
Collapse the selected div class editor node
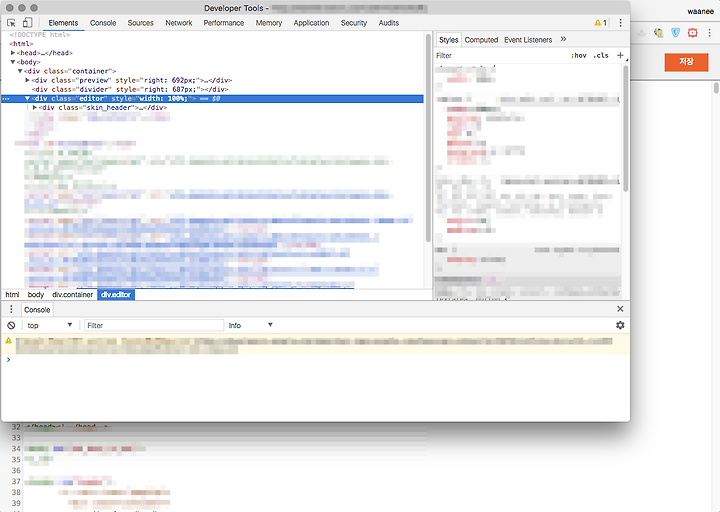pyautogui.click(x=28, y=98)
